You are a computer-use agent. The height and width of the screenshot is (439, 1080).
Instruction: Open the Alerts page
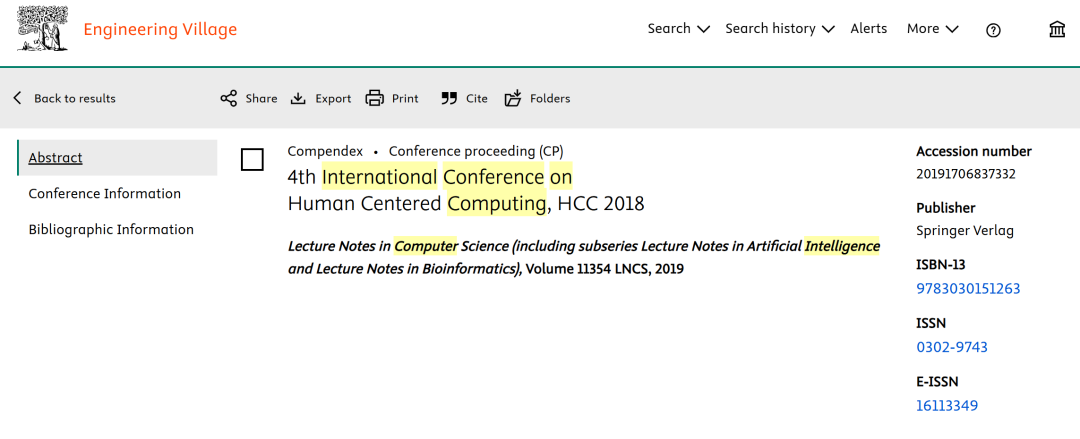[869, 29]
